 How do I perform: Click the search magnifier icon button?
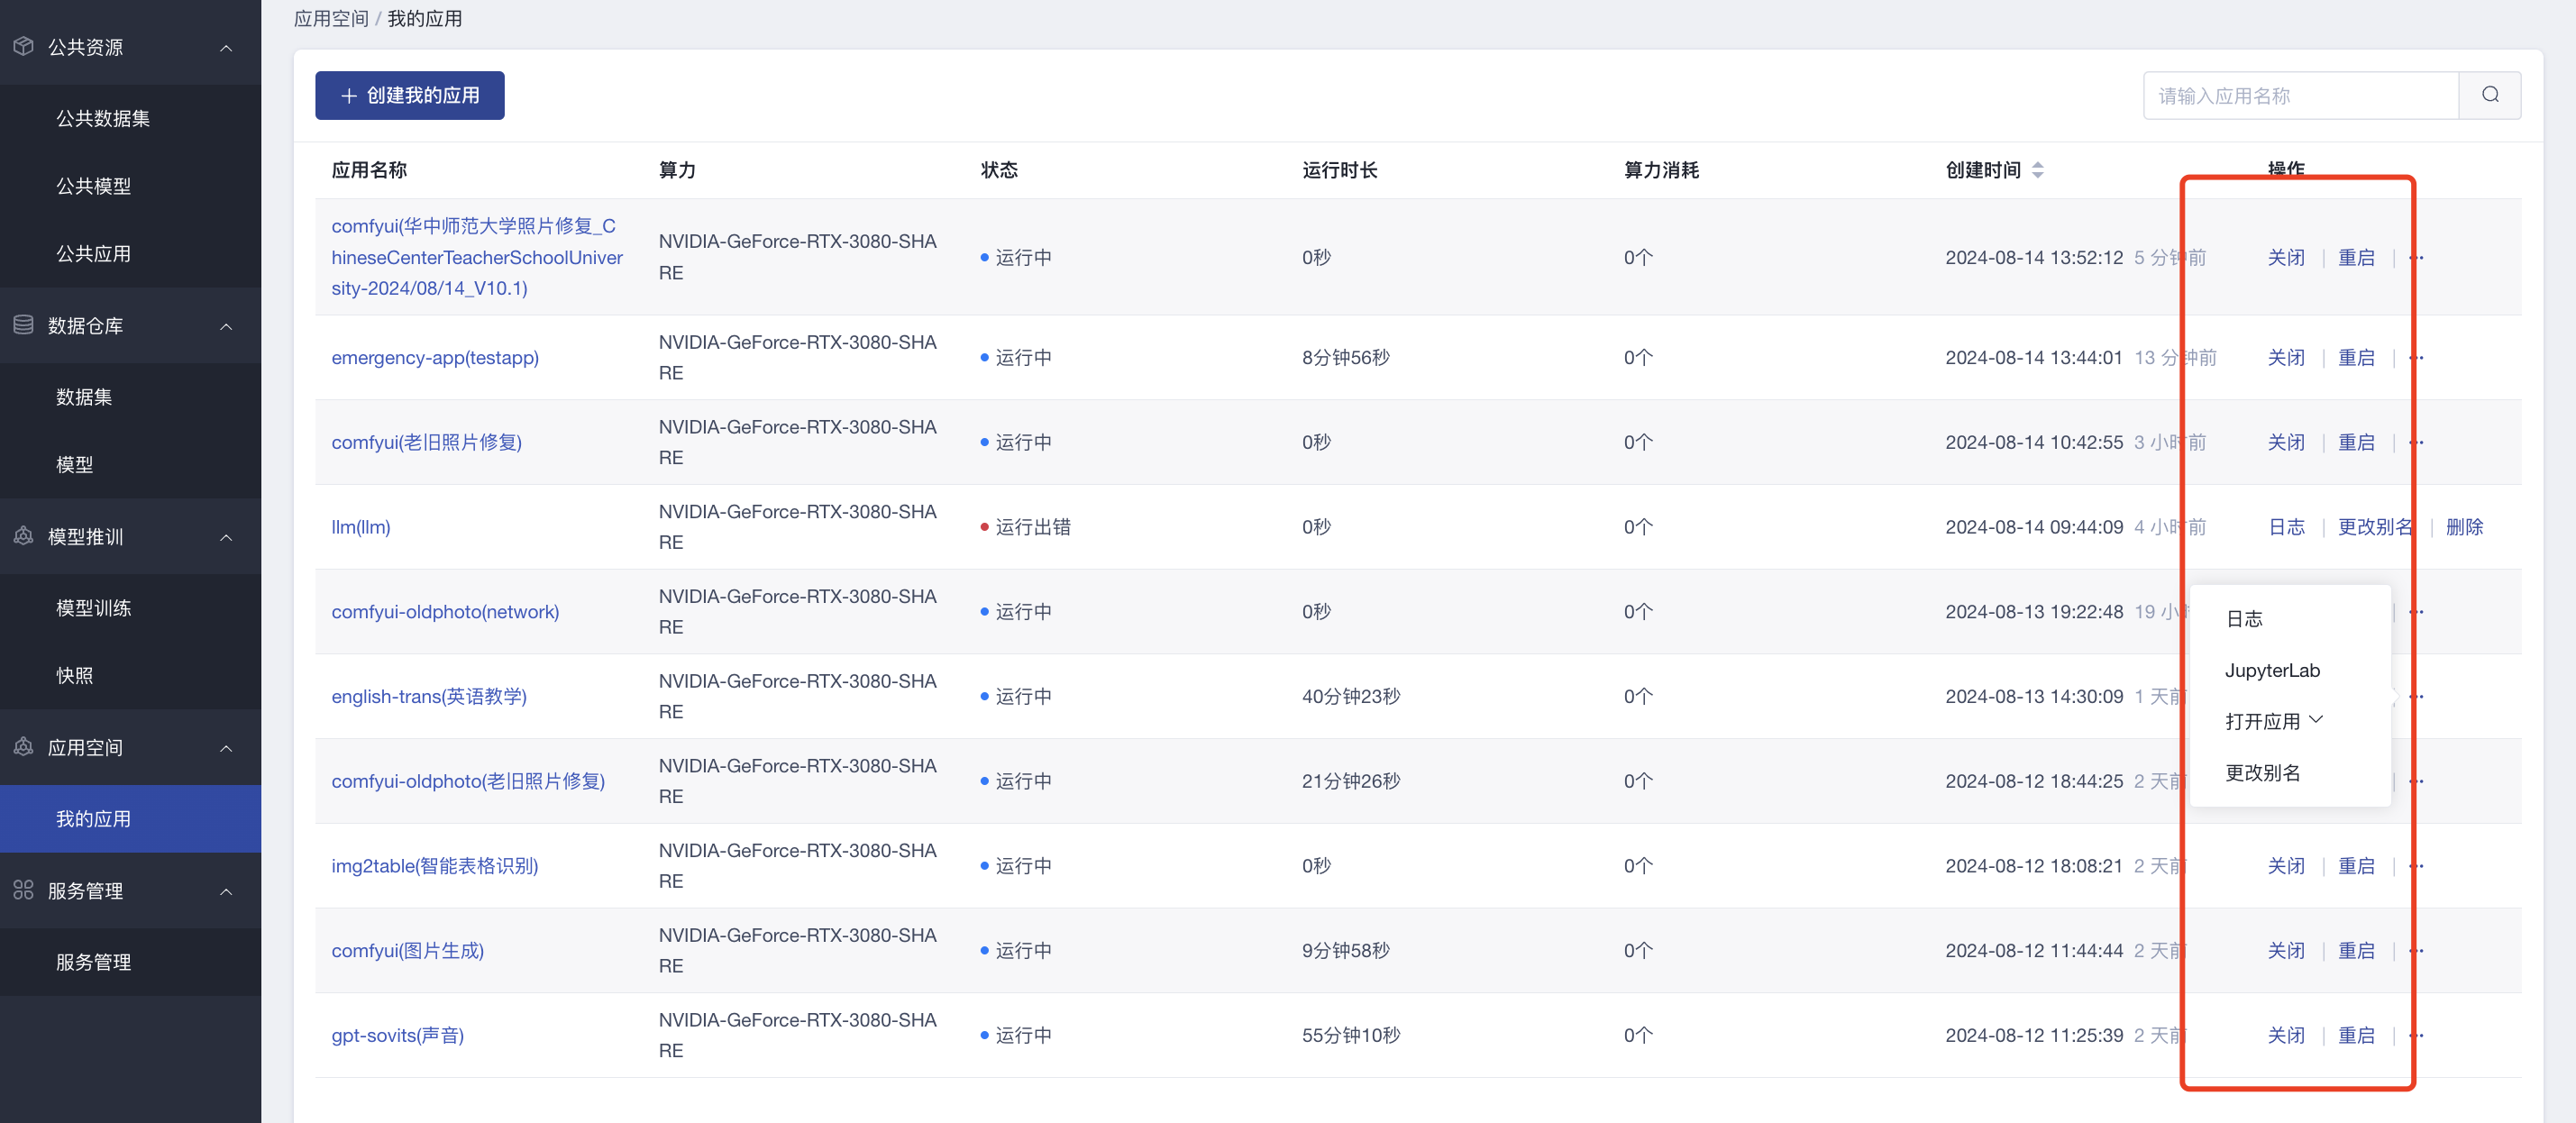click(x=2489, y=95)
